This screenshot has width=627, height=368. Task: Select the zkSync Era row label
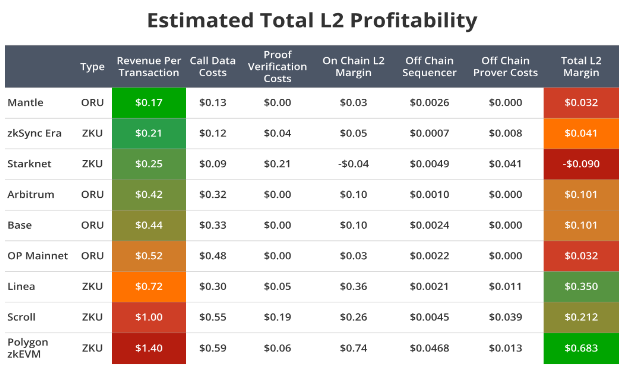click(x=34, y=133)
